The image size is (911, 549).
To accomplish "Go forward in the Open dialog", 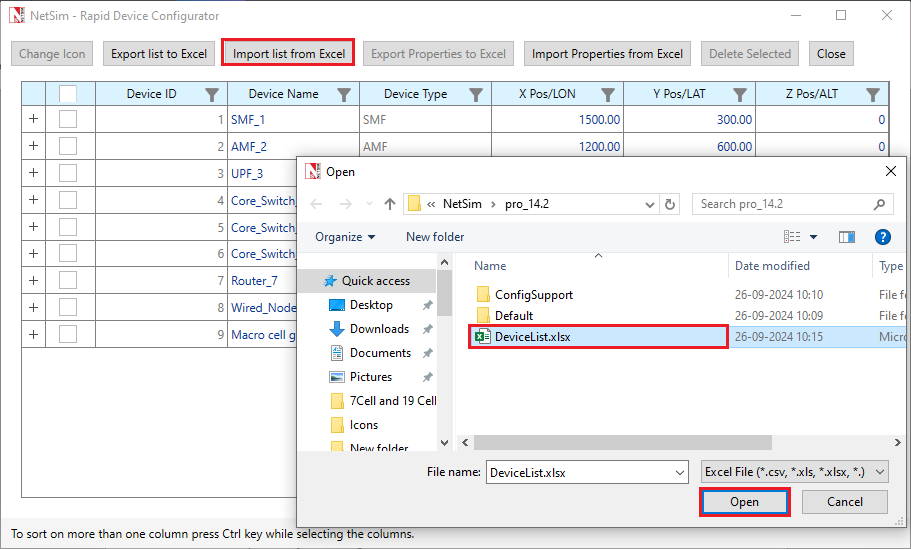I will (x=345, y=204).
